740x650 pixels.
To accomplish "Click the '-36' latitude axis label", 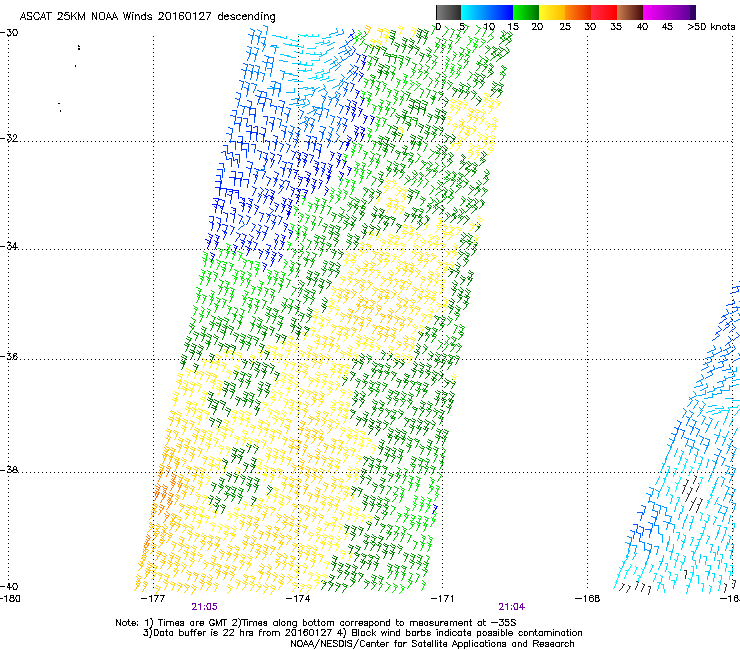I will tap(9, 356).
